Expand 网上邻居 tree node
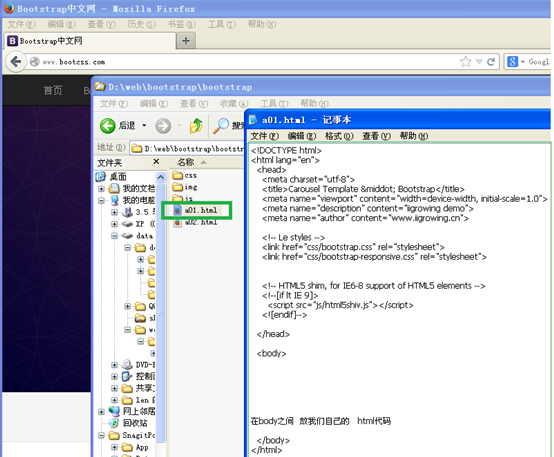Screen dimensions: 554x457 101,411
